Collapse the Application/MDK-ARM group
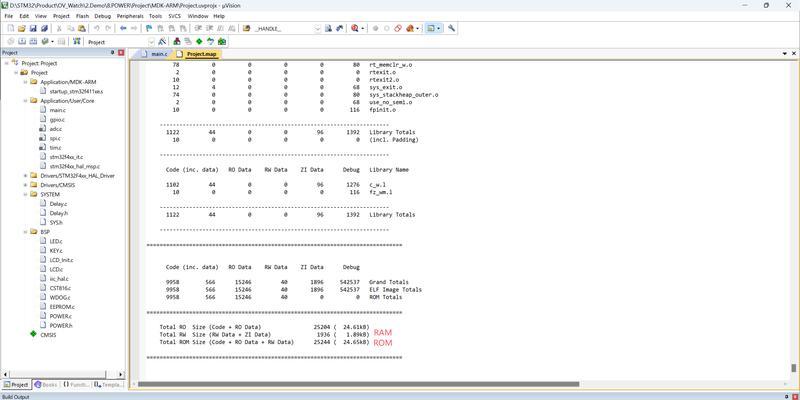800x400 pixels. (x=26, y=82)
